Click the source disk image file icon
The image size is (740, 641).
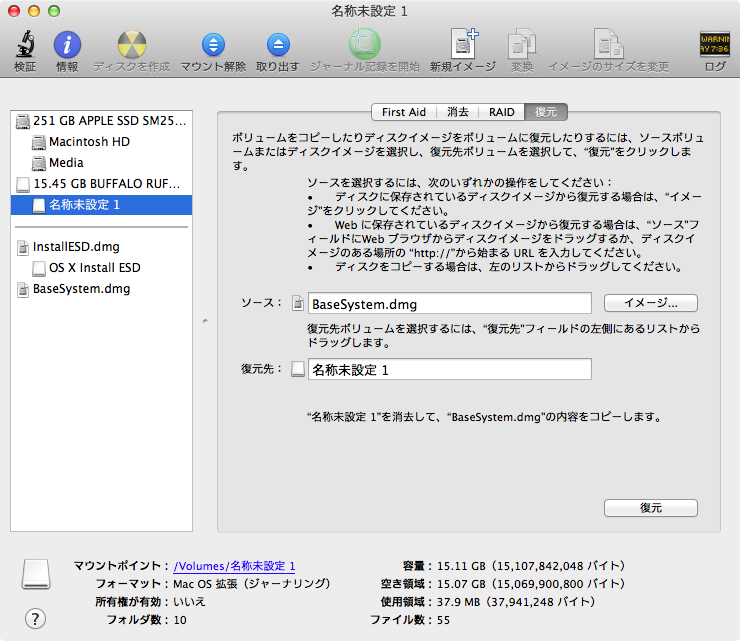click(298, 303)
